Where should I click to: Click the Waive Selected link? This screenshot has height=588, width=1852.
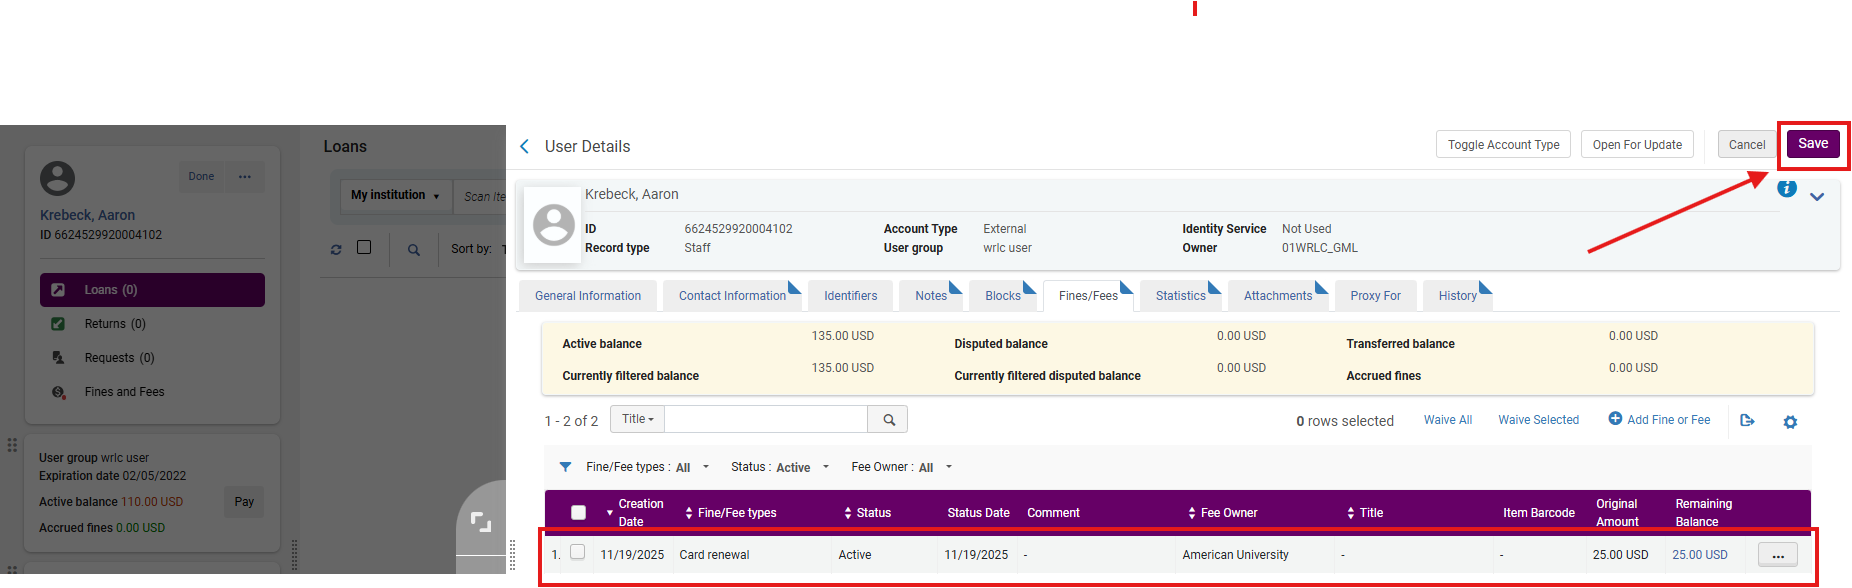pyautogui.click(x=1538, y=420)
